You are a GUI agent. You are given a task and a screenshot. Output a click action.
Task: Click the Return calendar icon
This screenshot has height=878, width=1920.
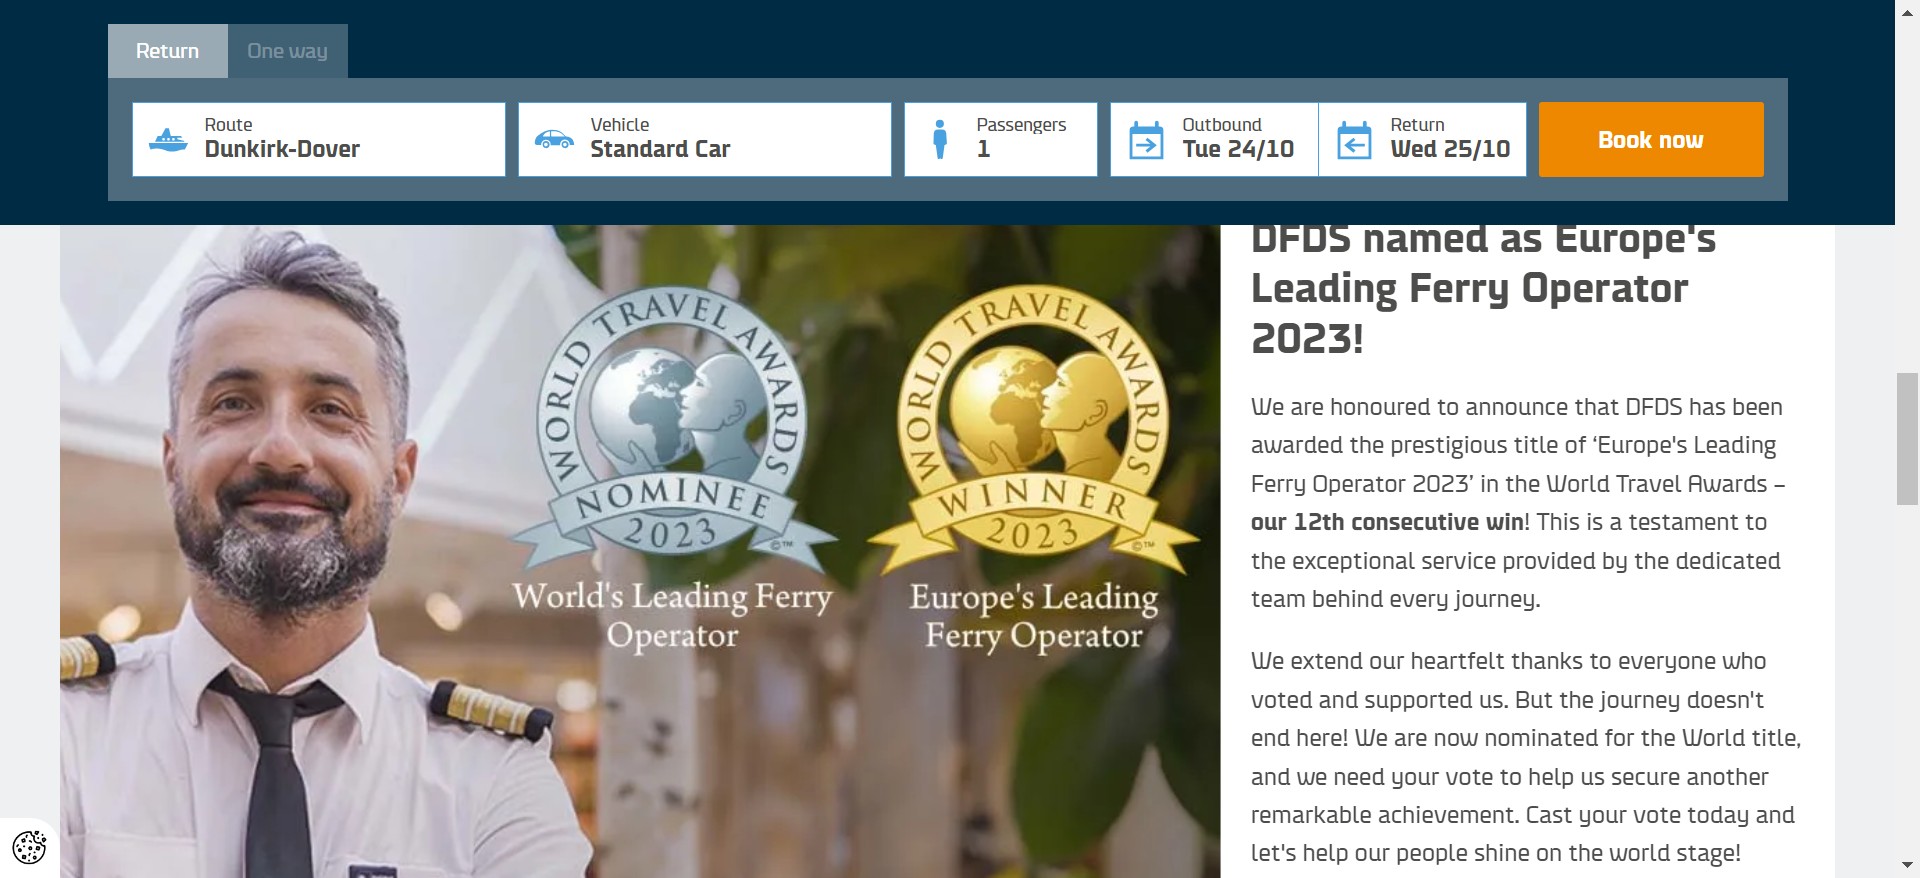pos(1354,140)
